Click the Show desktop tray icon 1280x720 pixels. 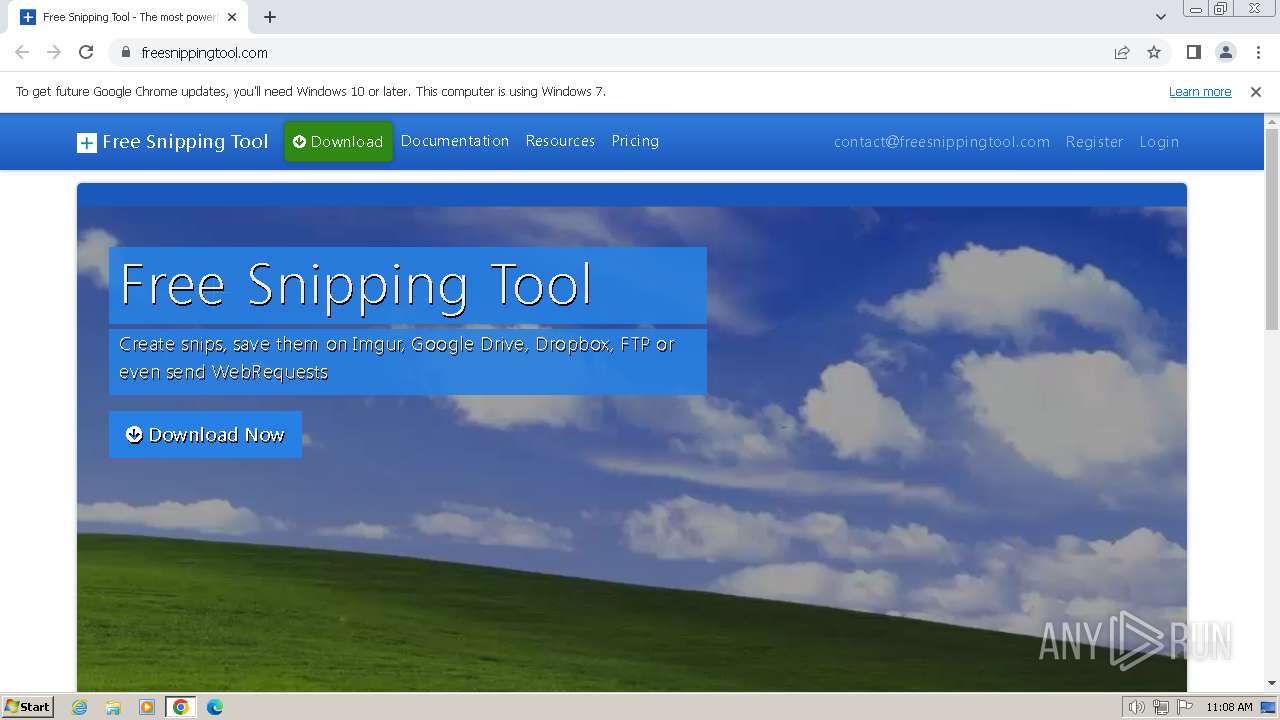click(x=1268, y=707)
